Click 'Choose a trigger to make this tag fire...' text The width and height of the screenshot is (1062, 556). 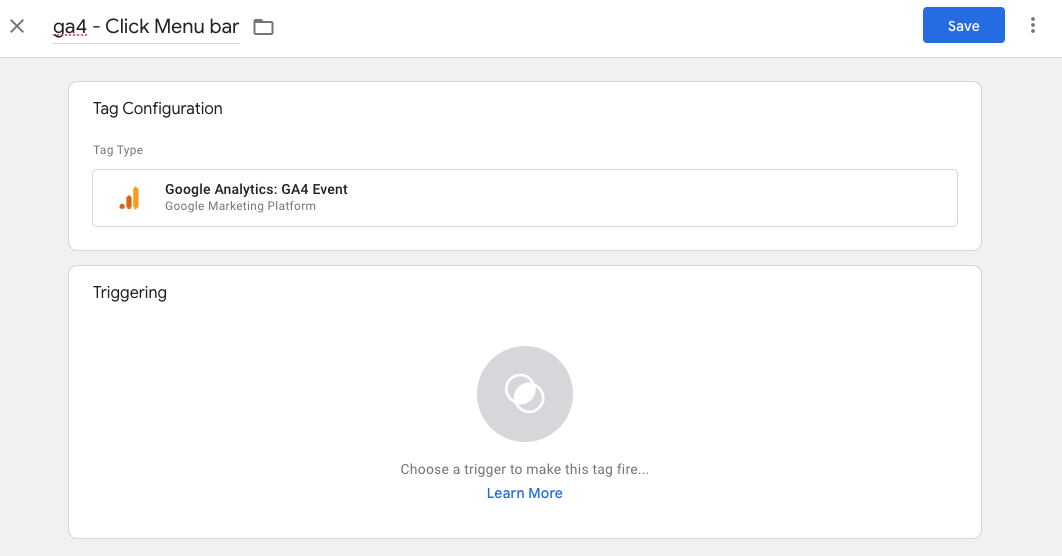click(524, 469)
